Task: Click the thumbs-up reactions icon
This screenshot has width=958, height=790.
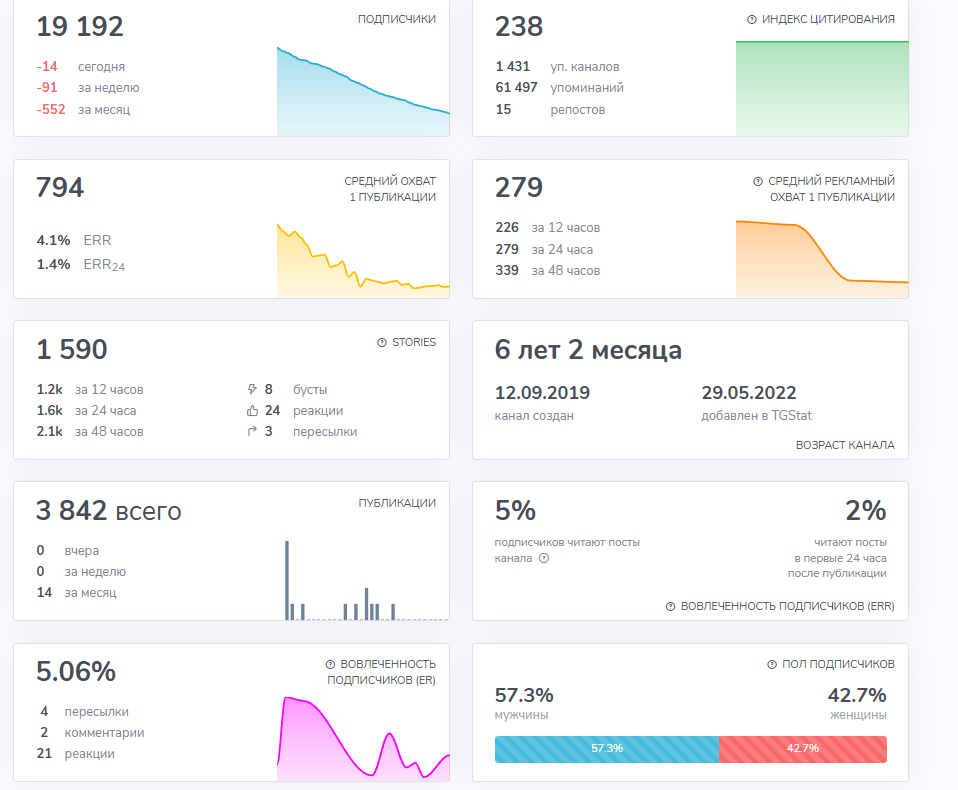Action: tap(252, 411)
